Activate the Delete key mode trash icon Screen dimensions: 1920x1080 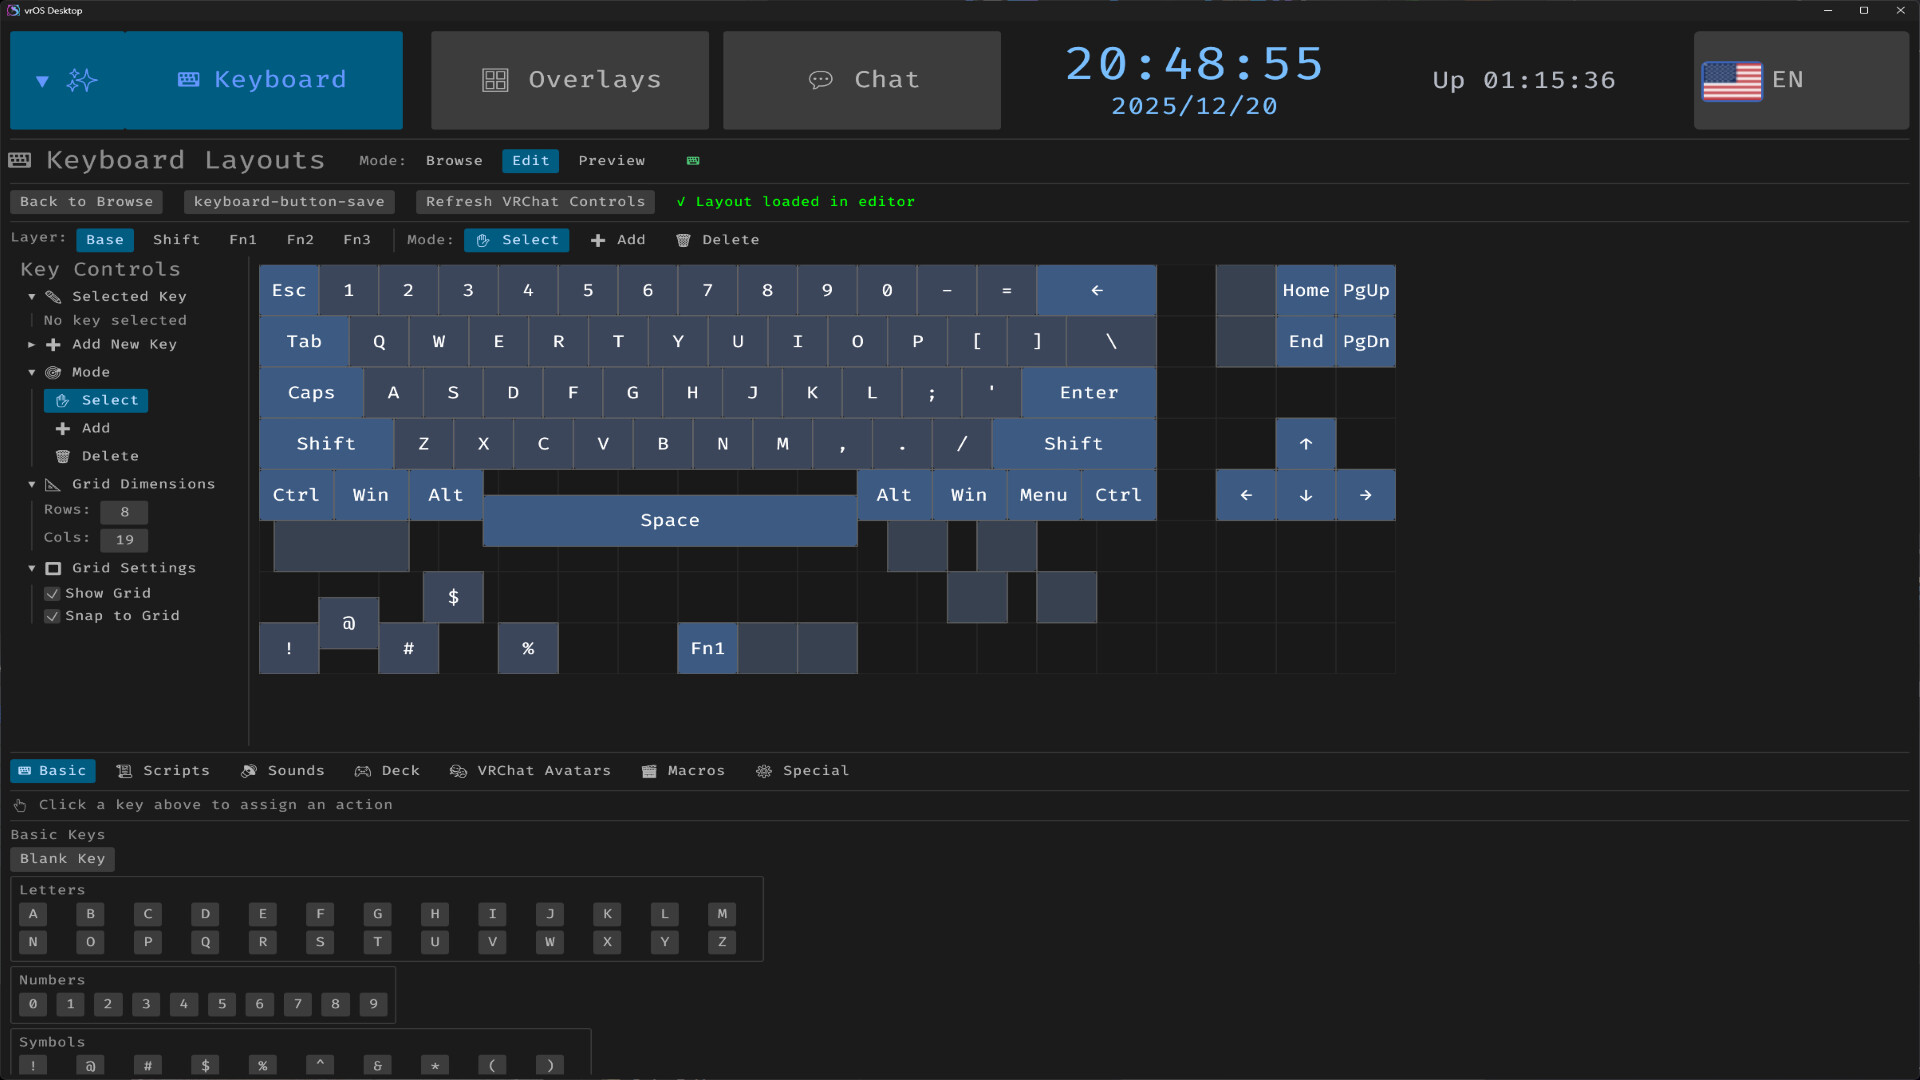pos(683,240)
